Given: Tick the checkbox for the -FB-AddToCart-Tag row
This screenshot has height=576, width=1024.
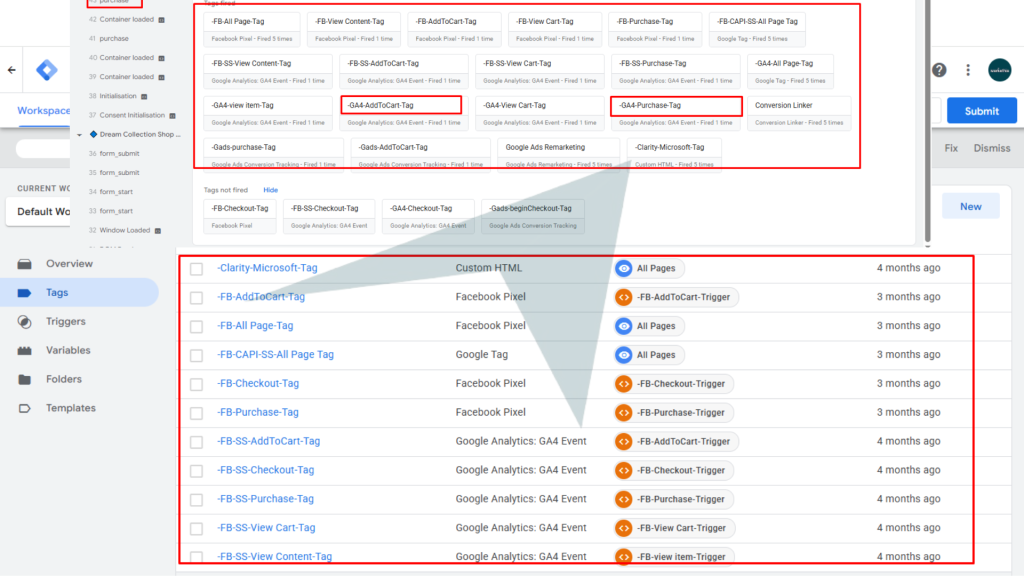Looking at the screenshot, I should 197,297.
